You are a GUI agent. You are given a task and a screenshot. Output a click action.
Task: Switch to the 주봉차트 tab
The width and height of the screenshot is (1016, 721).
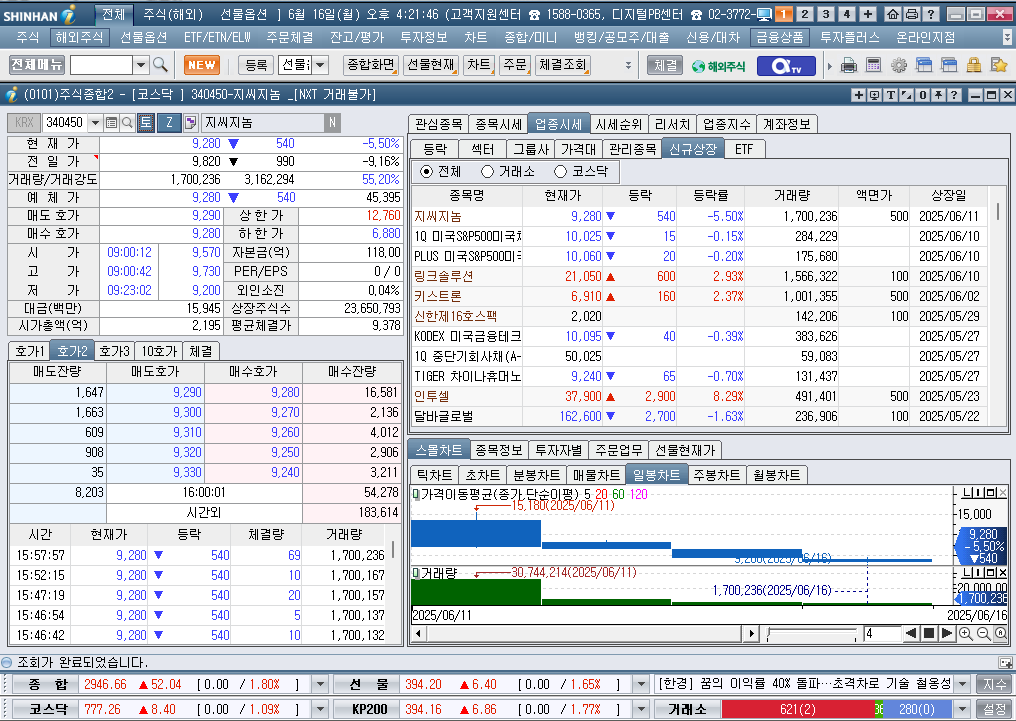[x=717, y=475]
